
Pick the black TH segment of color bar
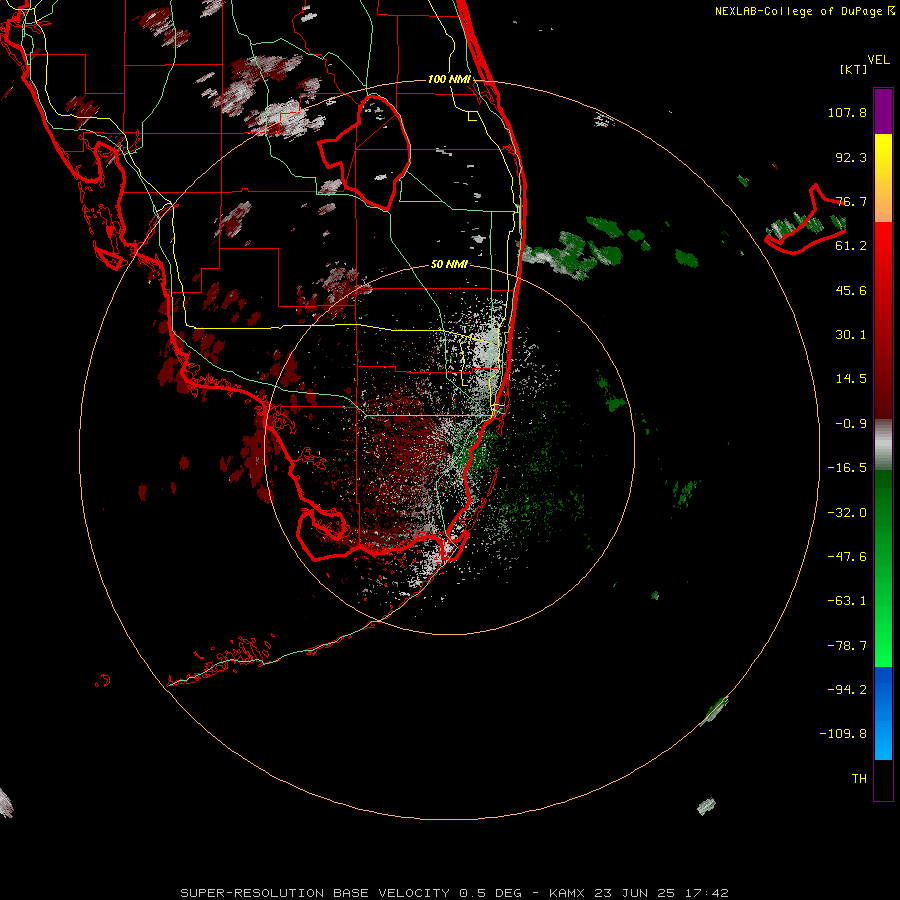[883, 780]
